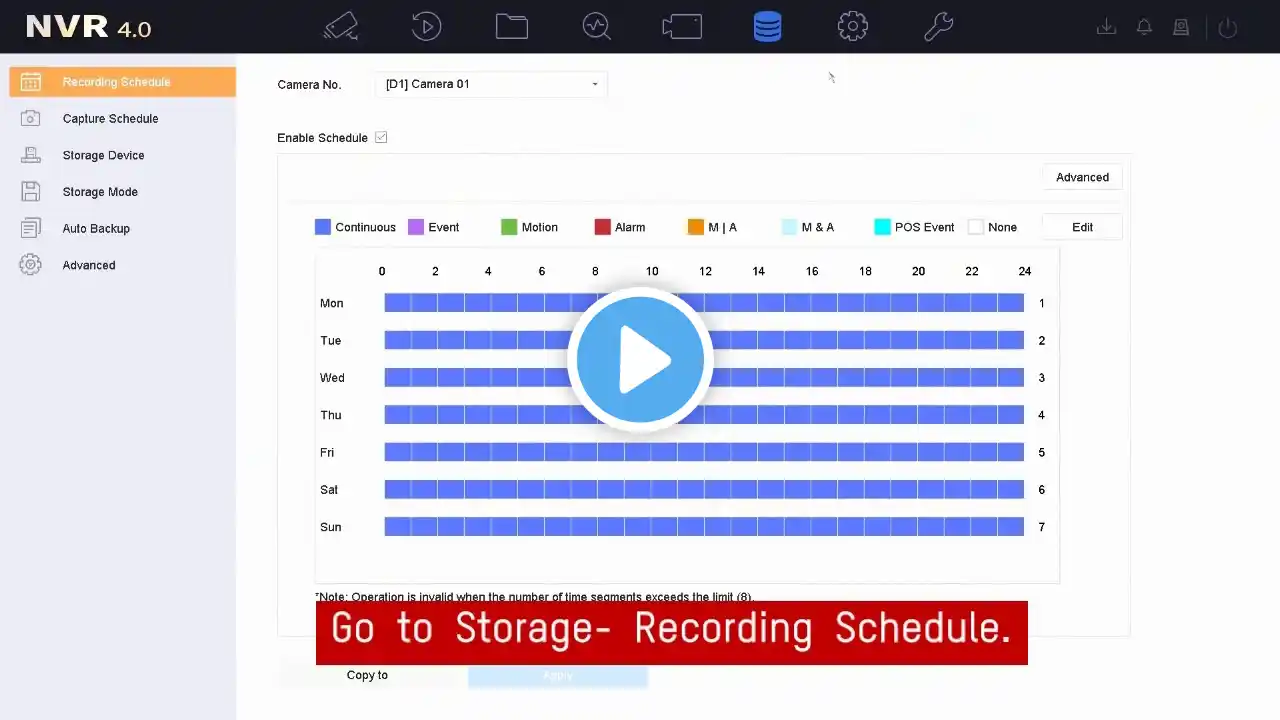The width and height of the screenshot is (1280, 720).
Task: Open the Maintenance wrench icon
Action: point(938,26)
